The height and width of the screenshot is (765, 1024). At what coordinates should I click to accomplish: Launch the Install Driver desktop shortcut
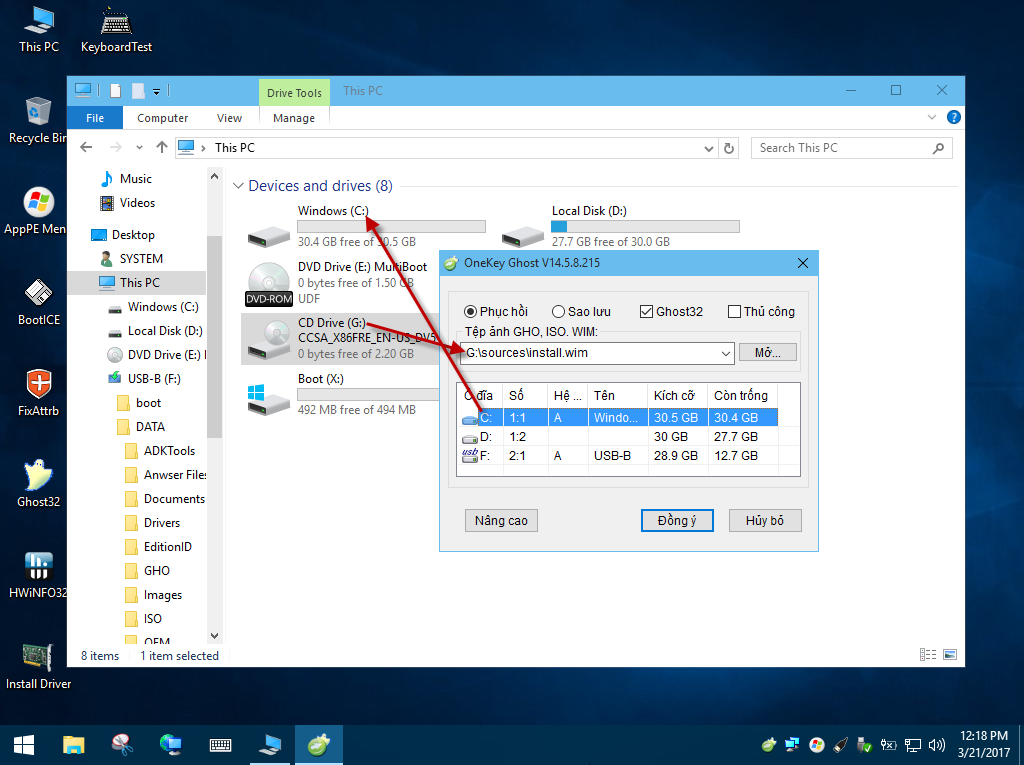(38, 666)
